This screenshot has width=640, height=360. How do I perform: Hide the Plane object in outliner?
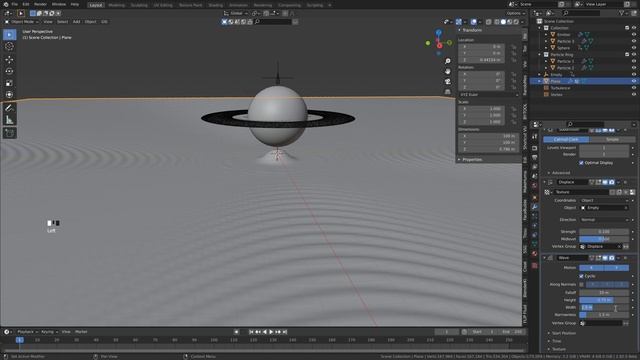pos(634,81)
